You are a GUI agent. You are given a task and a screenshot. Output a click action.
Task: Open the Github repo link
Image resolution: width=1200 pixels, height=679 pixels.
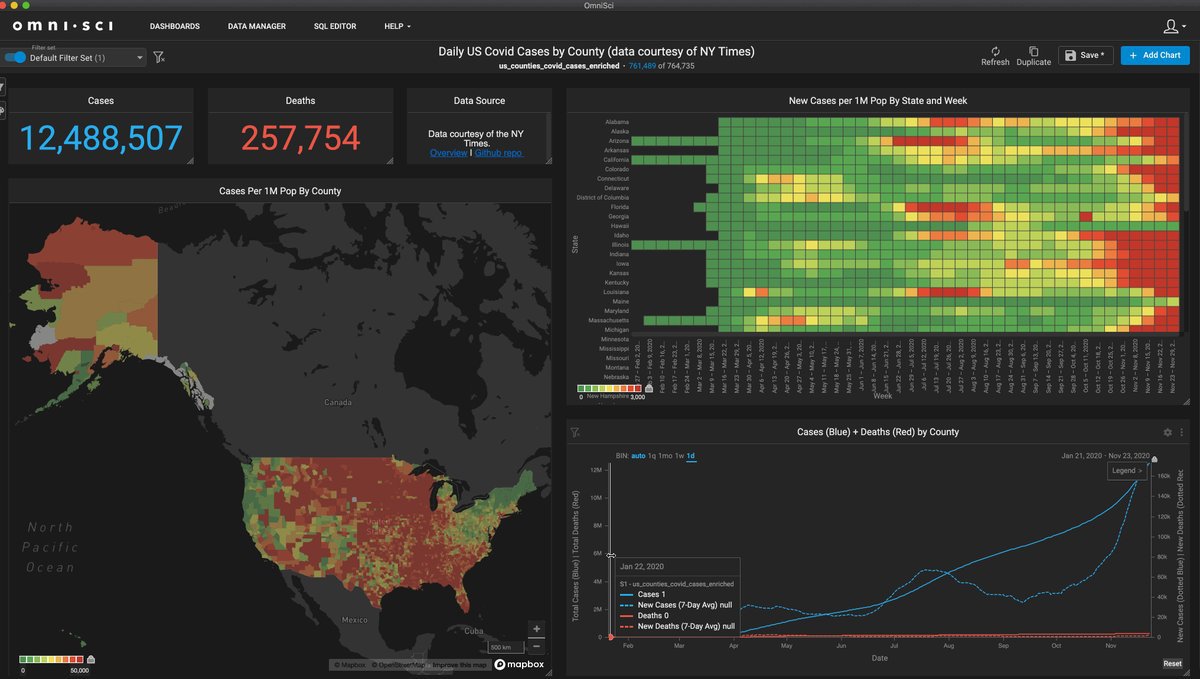tap(498, 153)
